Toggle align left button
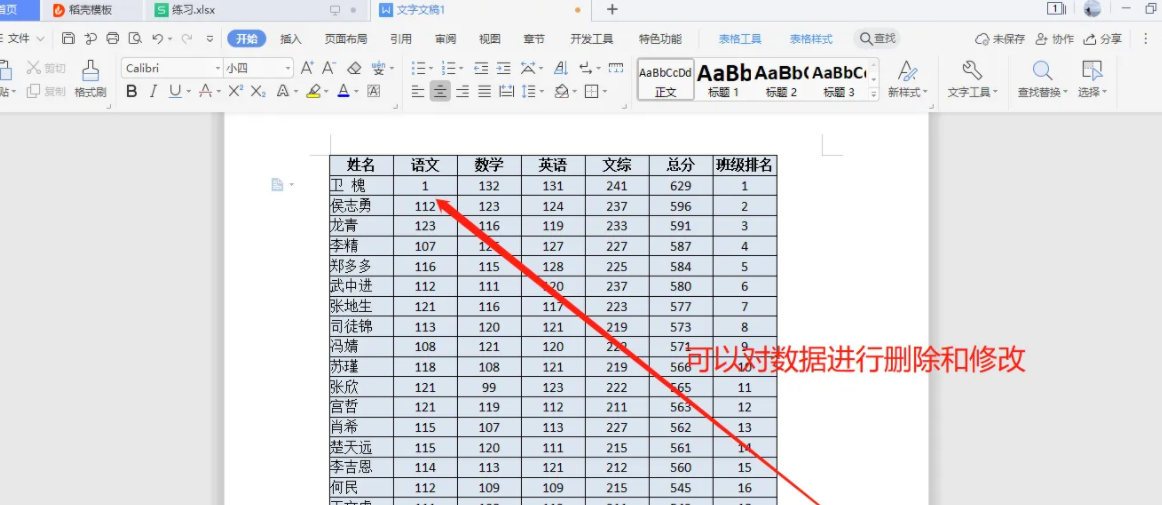 [418, 91]
